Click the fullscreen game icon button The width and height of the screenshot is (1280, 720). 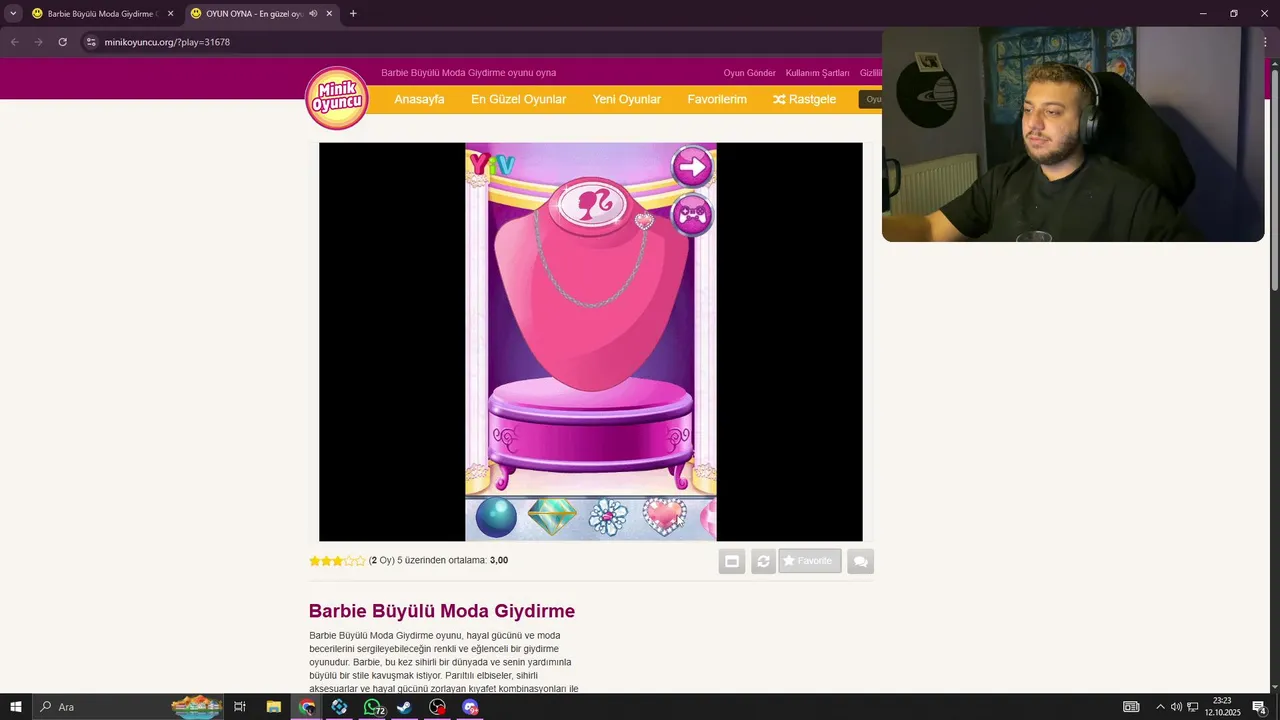tap(732, 561)
